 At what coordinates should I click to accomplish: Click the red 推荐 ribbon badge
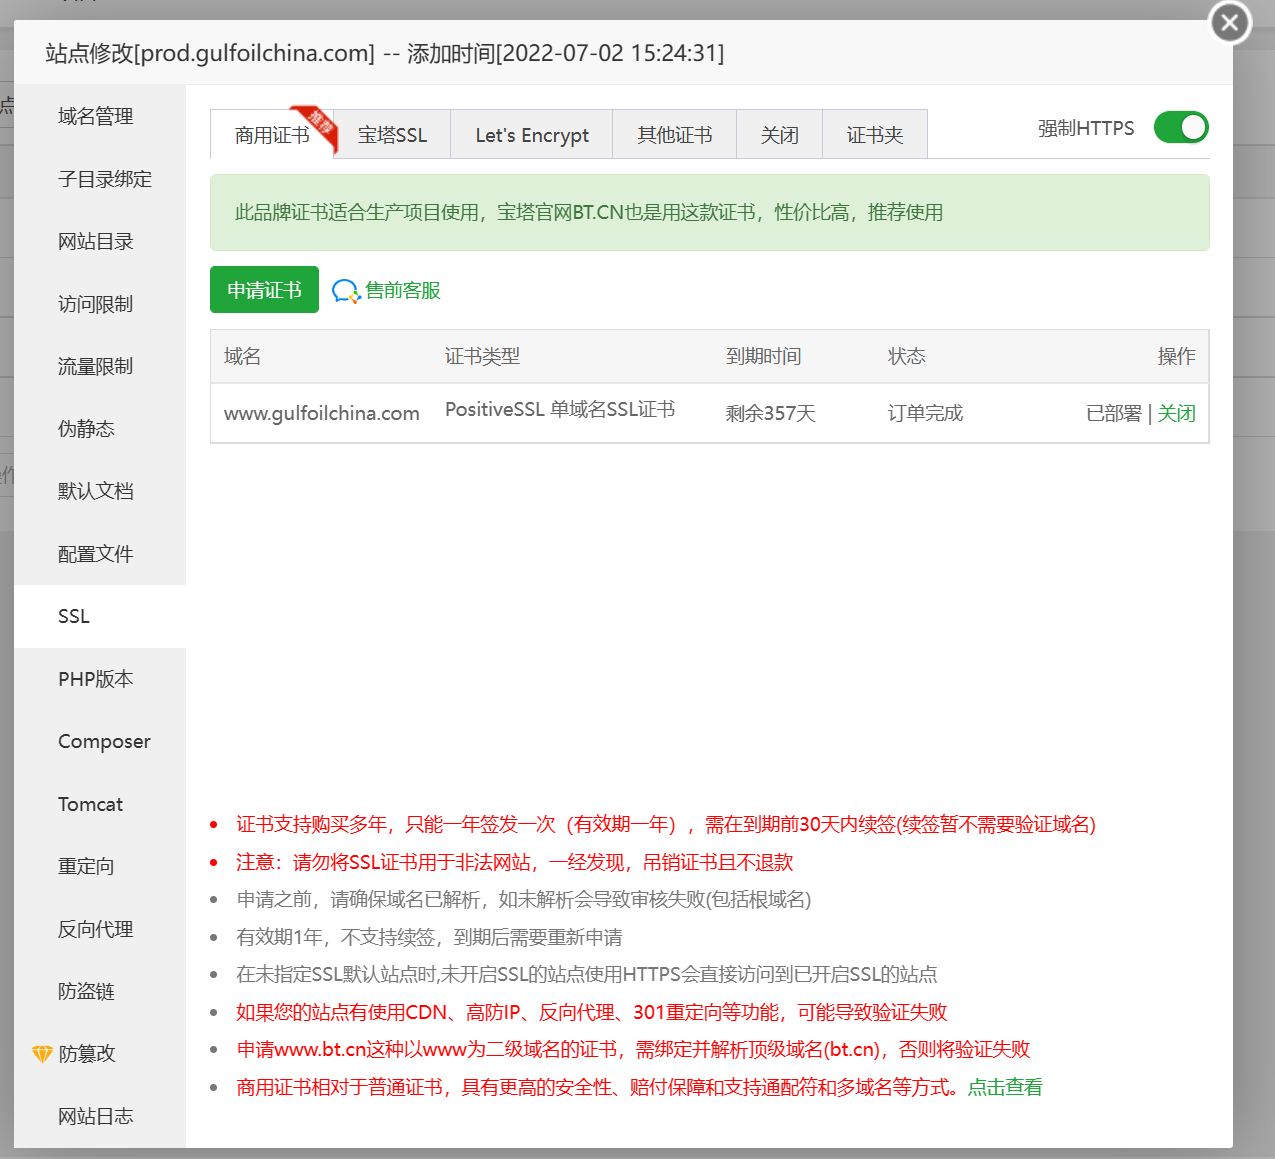pos(315,127)
